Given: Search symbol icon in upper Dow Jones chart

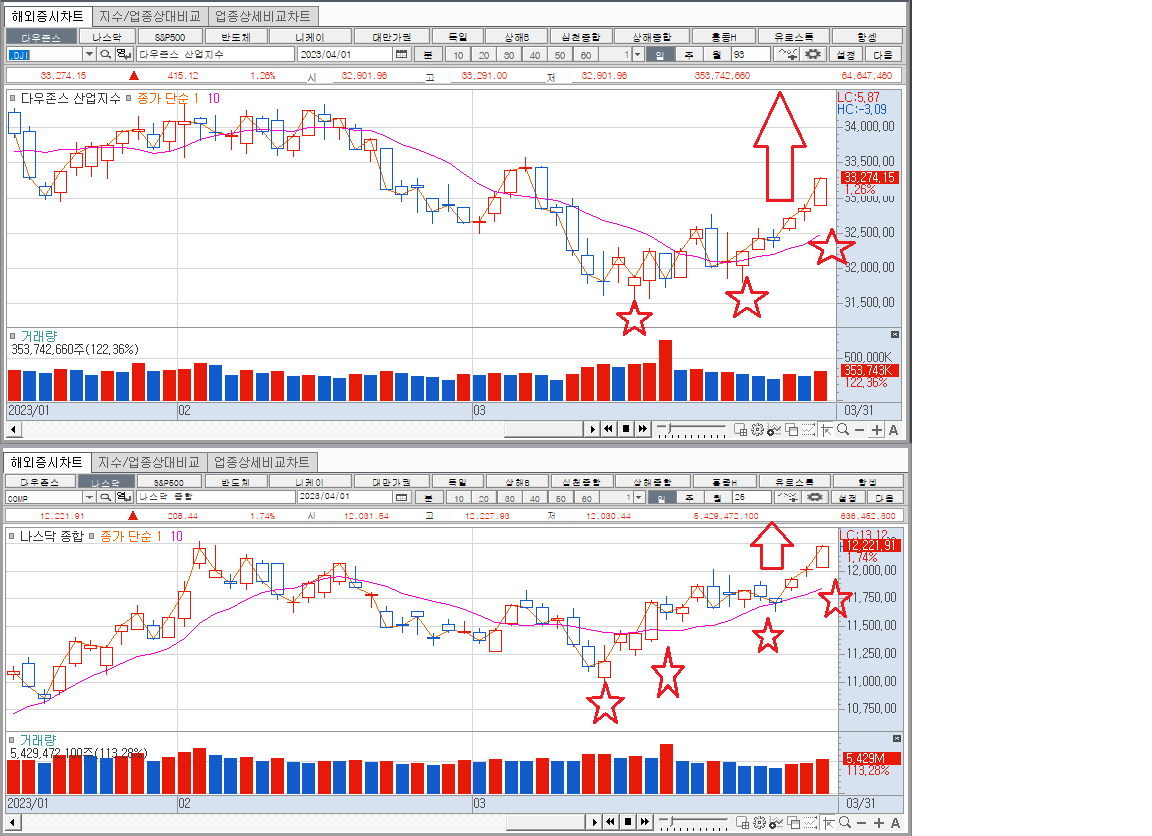Looking at the screenshot, I should click(x=106, y=54).
